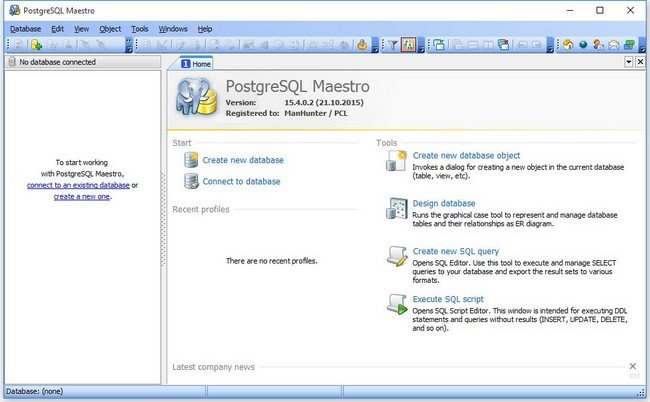Close the PostgreSQL Maestro window
The width and height of the screenshot is (650, 402).
click(x=631, y=10)
